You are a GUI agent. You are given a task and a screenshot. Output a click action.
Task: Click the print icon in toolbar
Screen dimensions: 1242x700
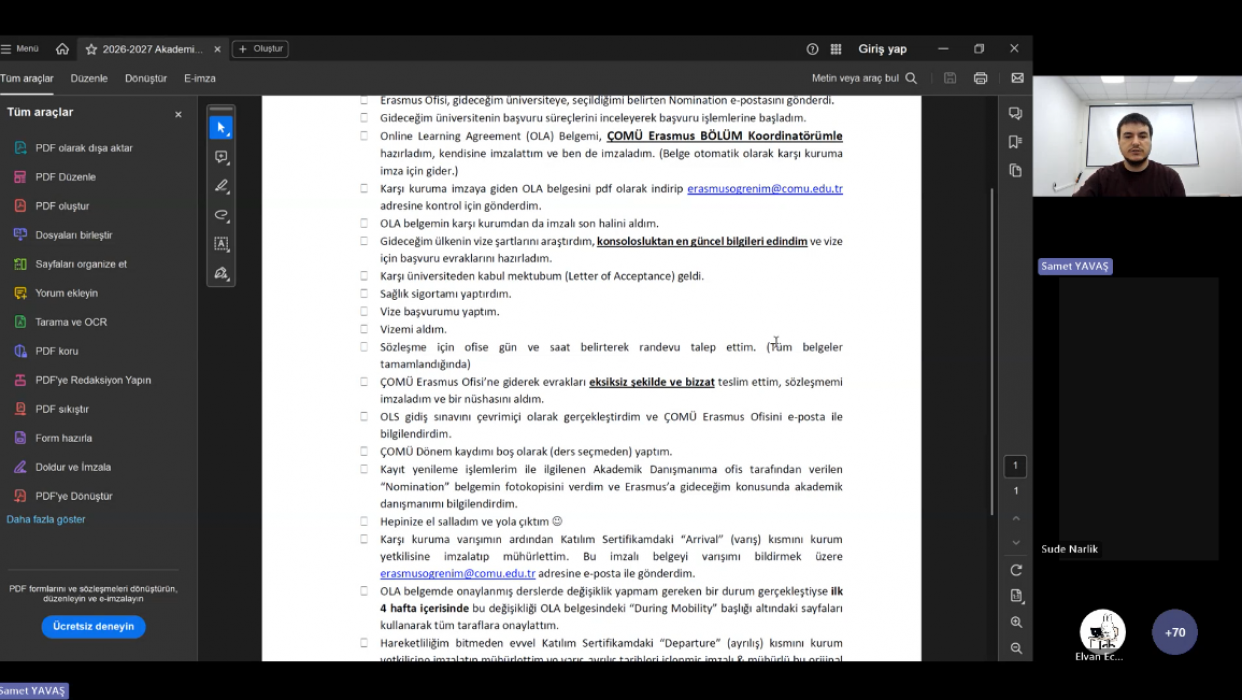980,78
